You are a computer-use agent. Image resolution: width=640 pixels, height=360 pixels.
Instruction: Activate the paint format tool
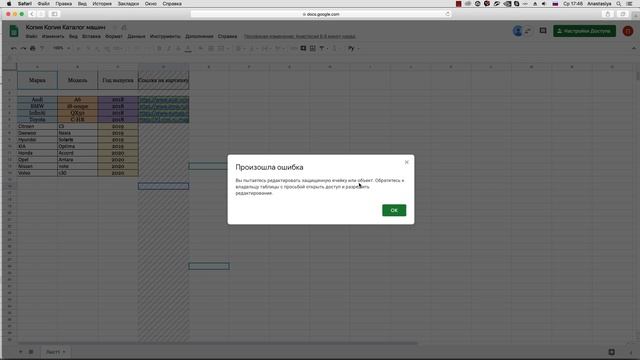[42, 48]
